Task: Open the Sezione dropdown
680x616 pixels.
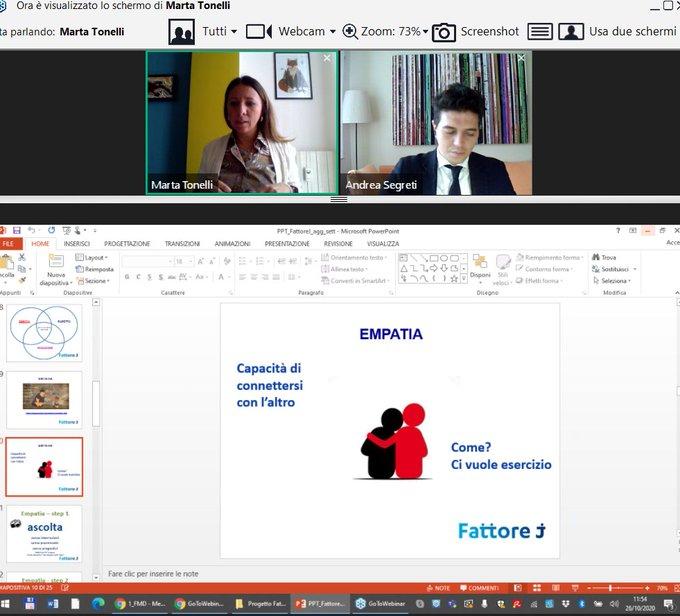Action: click(93, 281)
